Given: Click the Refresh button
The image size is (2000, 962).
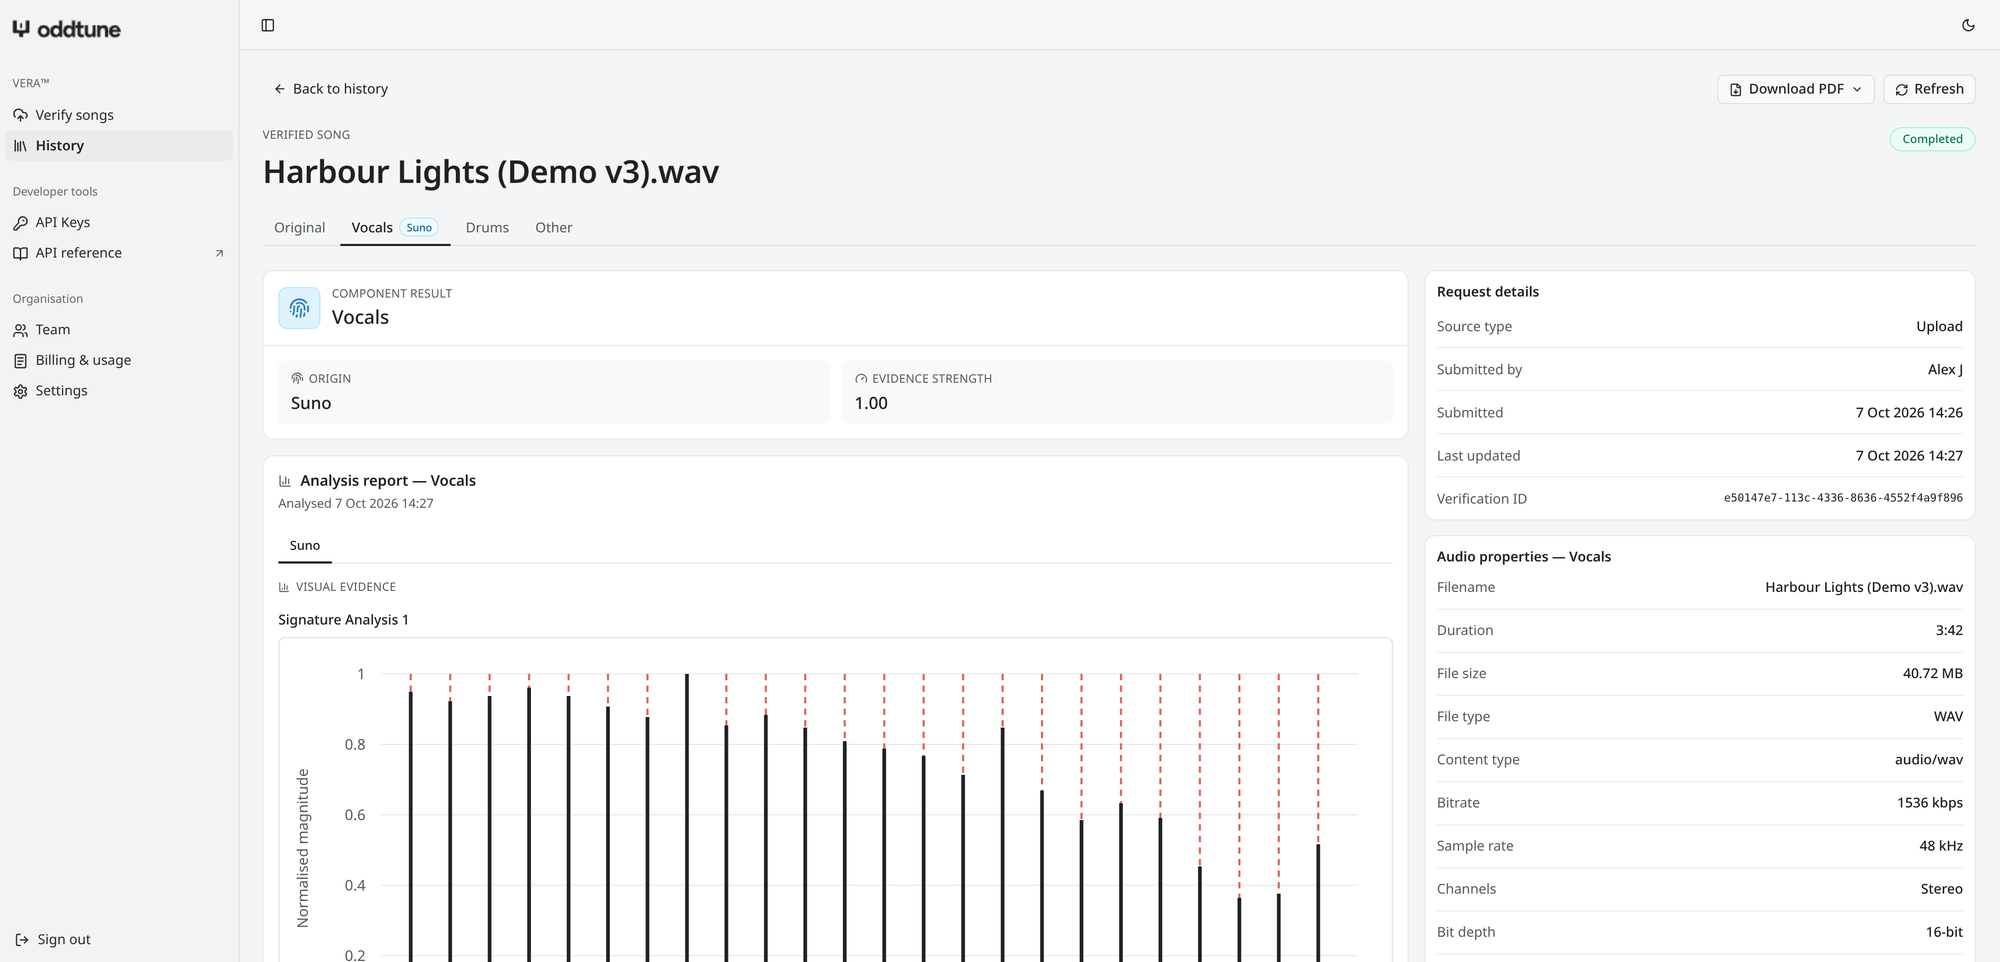Looking at the screenshot, I should coord(1929,89).
